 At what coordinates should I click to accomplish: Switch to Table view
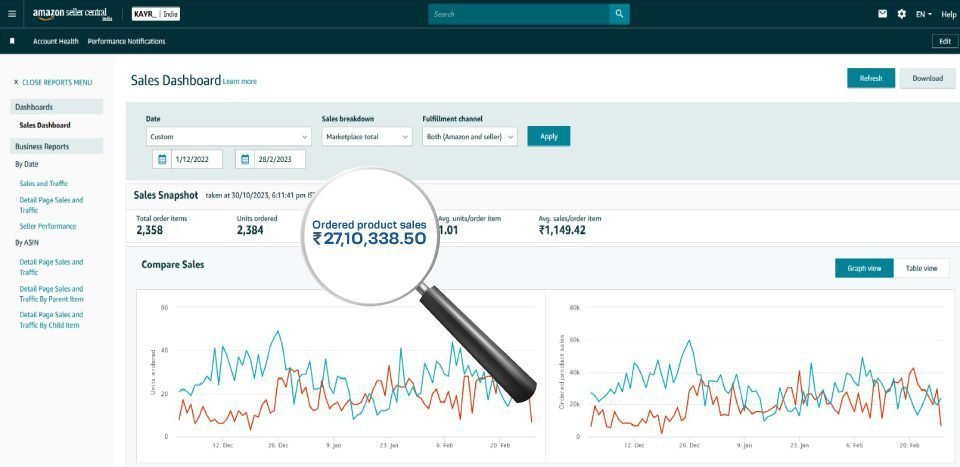tap(921, 268)
